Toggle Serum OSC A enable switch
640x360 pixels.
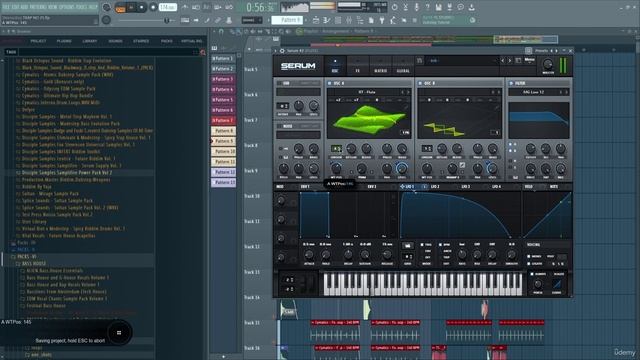[x=329, y=83]
